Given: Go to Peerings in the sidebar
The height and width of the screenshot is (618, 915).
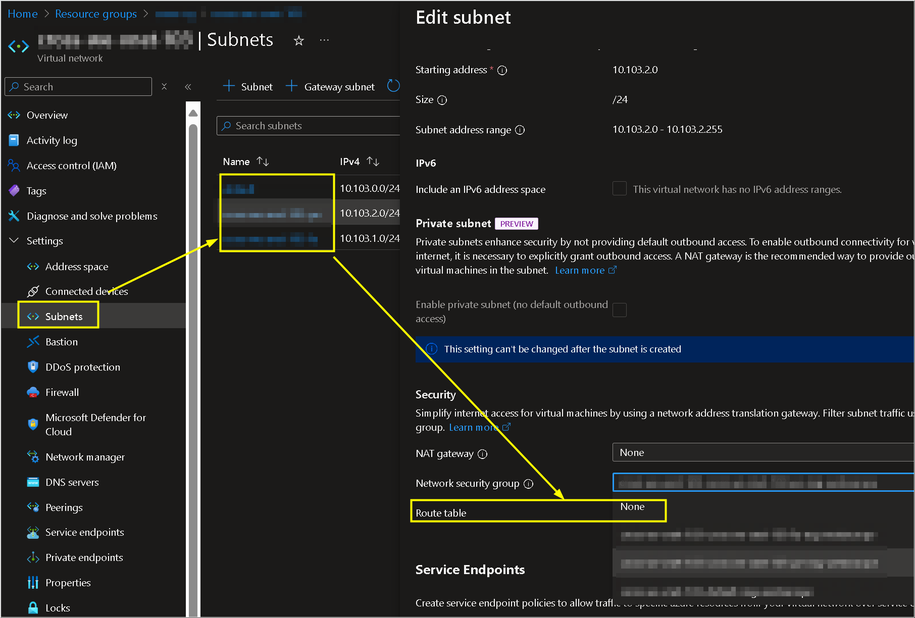Looking at the screenshot, I should click(x=64, y=508).
